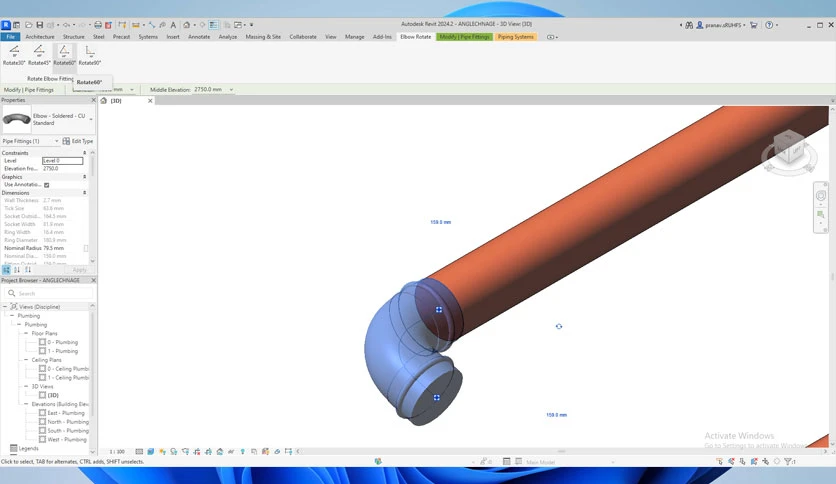836x484 pixels.
Task: Collapse the Dimensions section
Action: (84, 192)
